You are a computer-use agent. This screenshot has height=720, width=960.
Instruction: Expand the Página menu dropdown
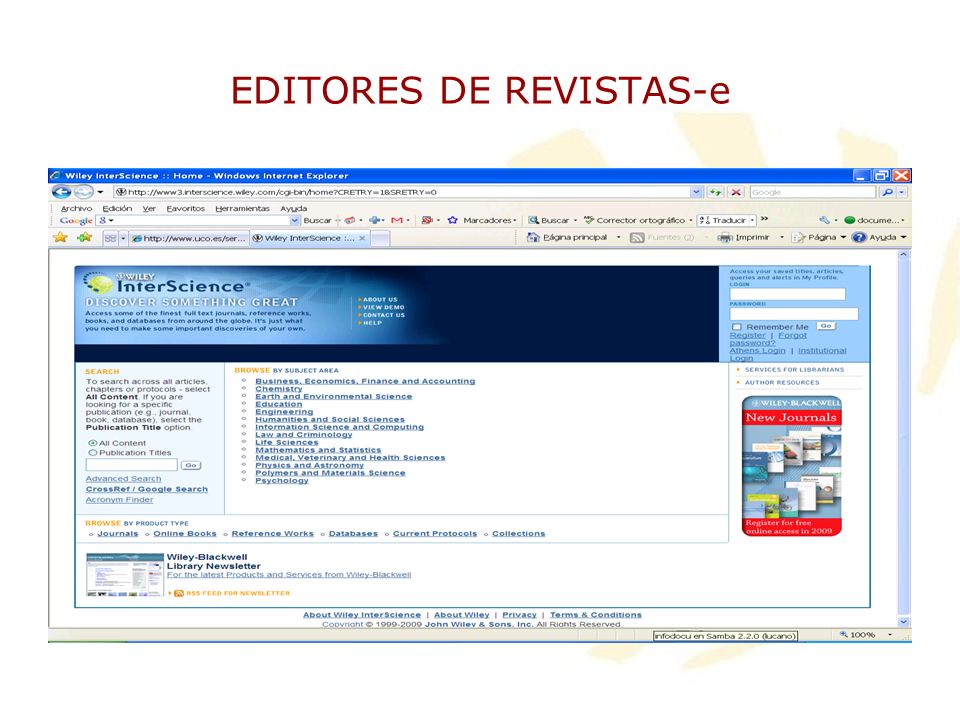point(843,238)
